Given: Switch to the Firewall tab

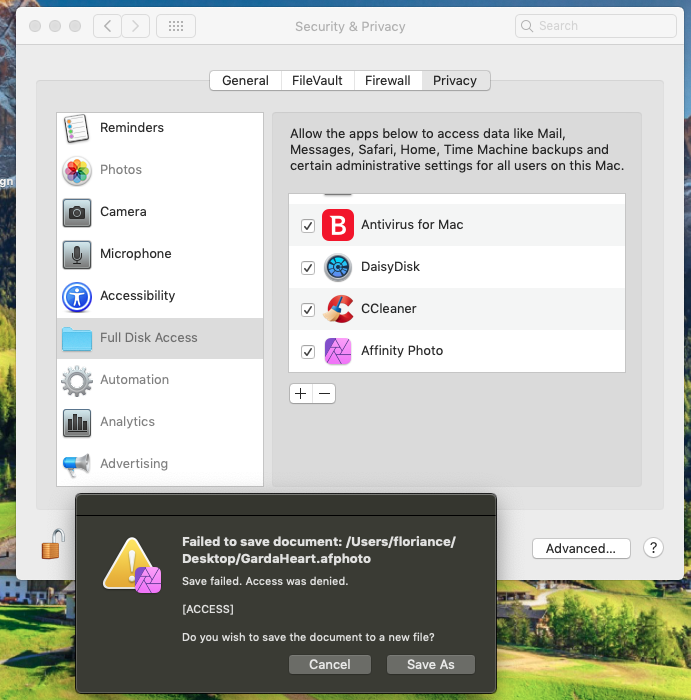Looking at the screenshot, I should coord(388,80).
